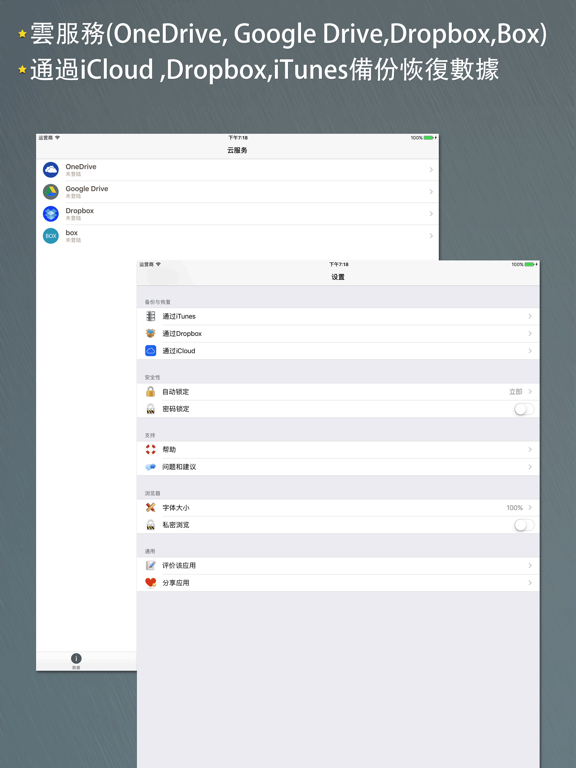576x768 pixels.
Task: Turn on the 私密浏览 switch
Action: 524,525
